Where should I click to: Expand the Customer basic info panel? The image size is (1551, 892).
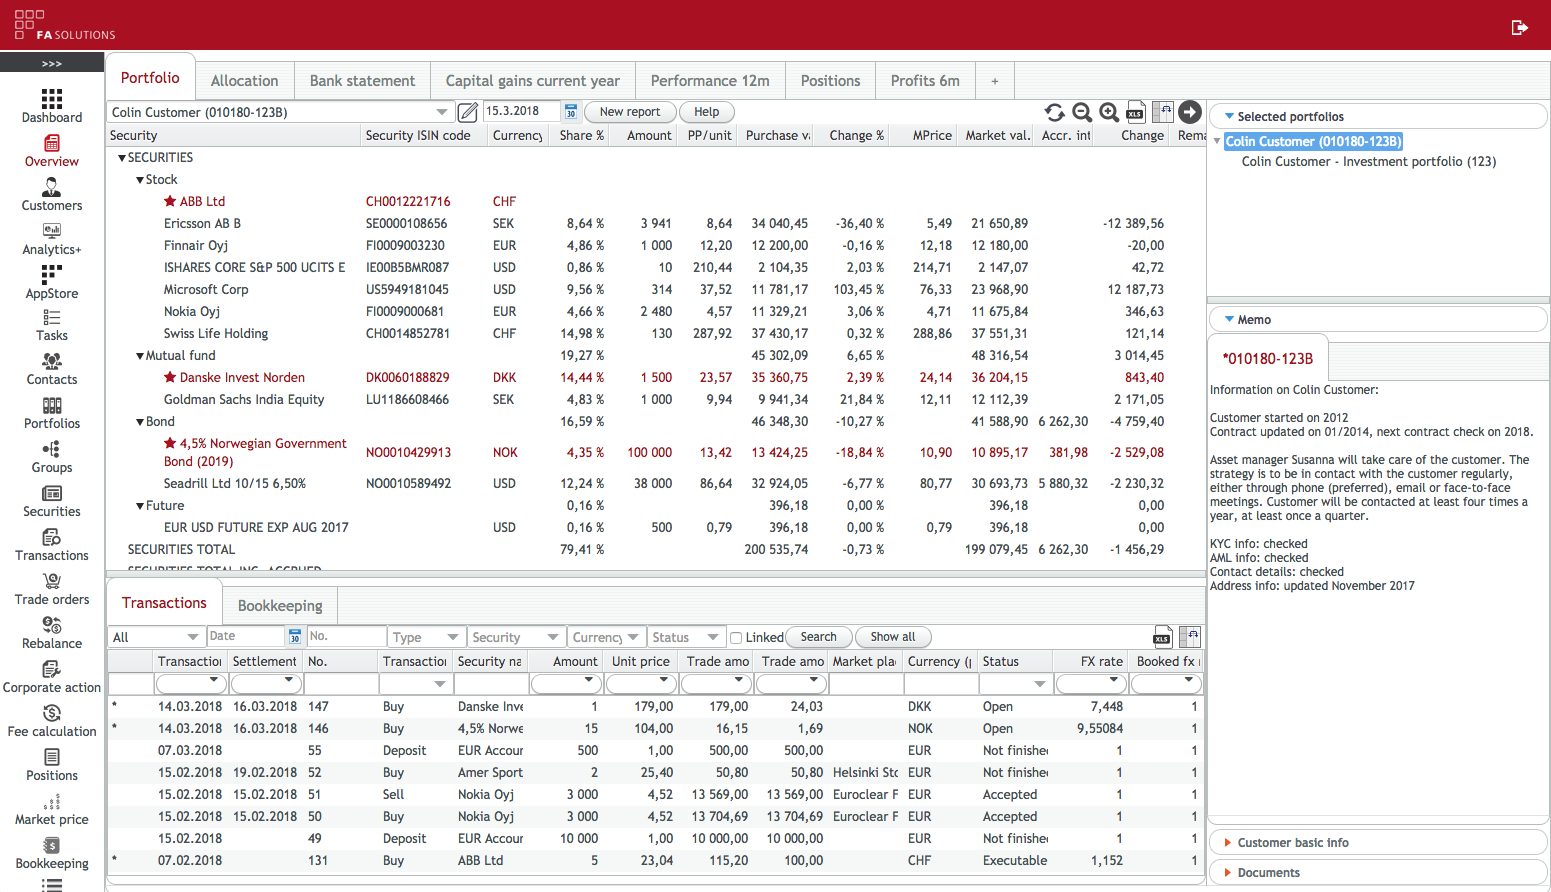[x=1378, y=843]
